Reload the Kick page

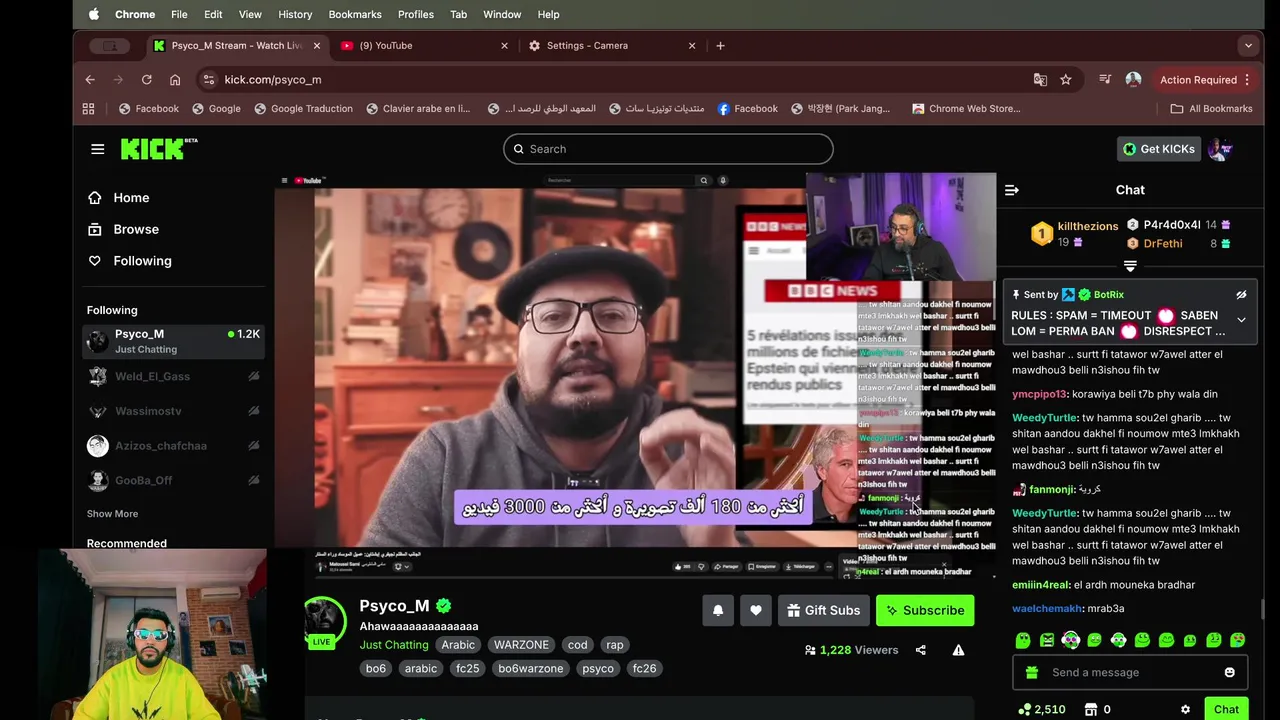[147, 80]
